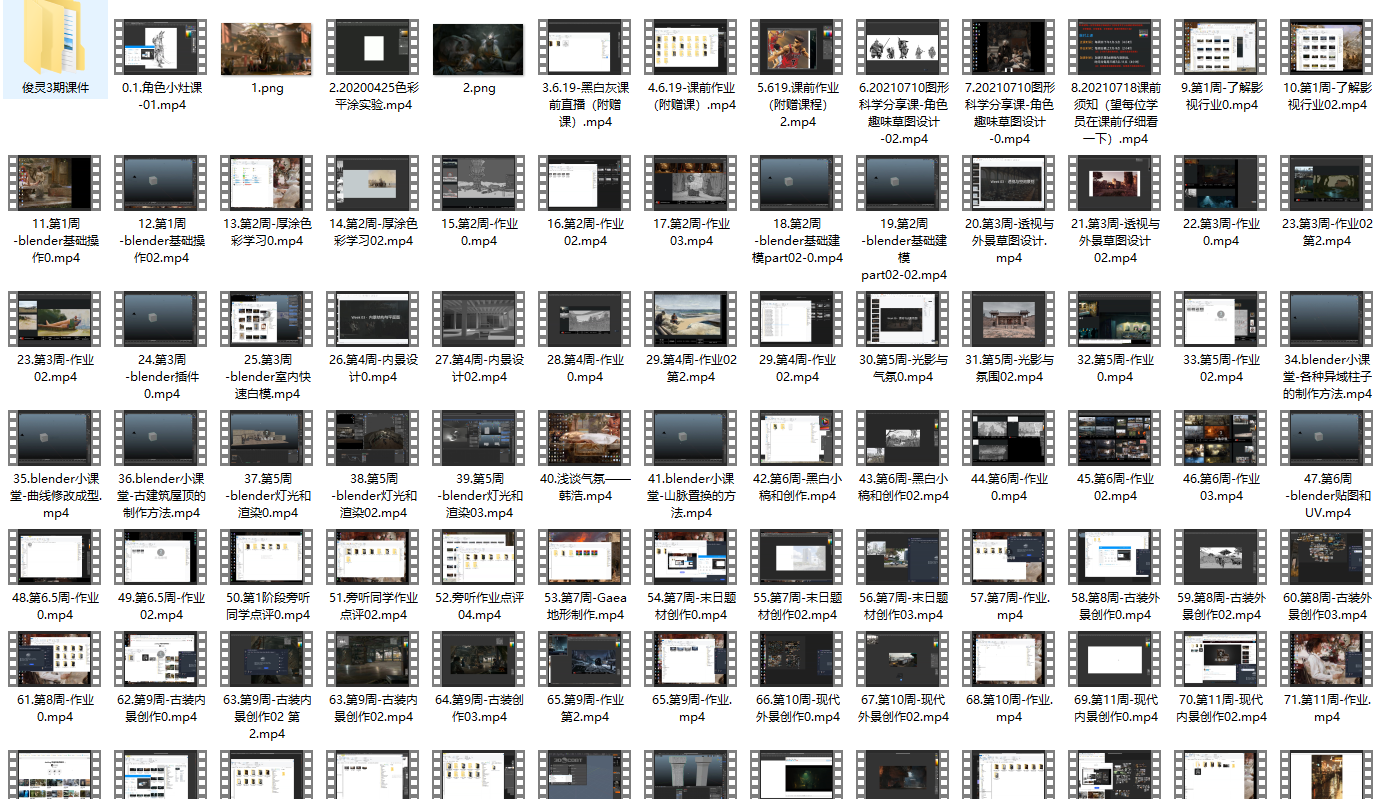Click the 31.第5周-光影与氛围02.mp4 thumbnail
1373x805 pixels.
[1008, 320]
